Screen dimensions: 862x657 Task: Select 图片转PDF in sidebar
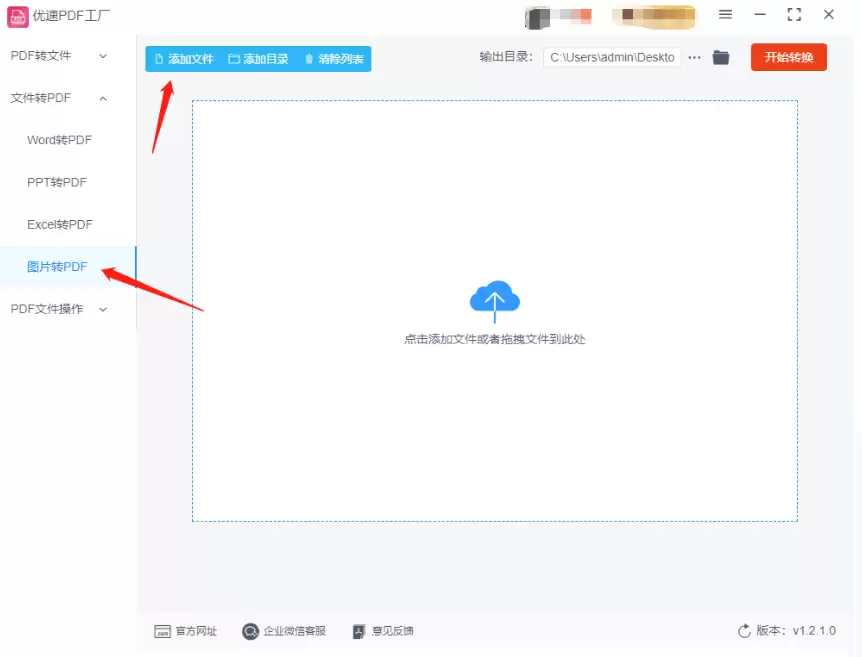(x=57, y=267)
